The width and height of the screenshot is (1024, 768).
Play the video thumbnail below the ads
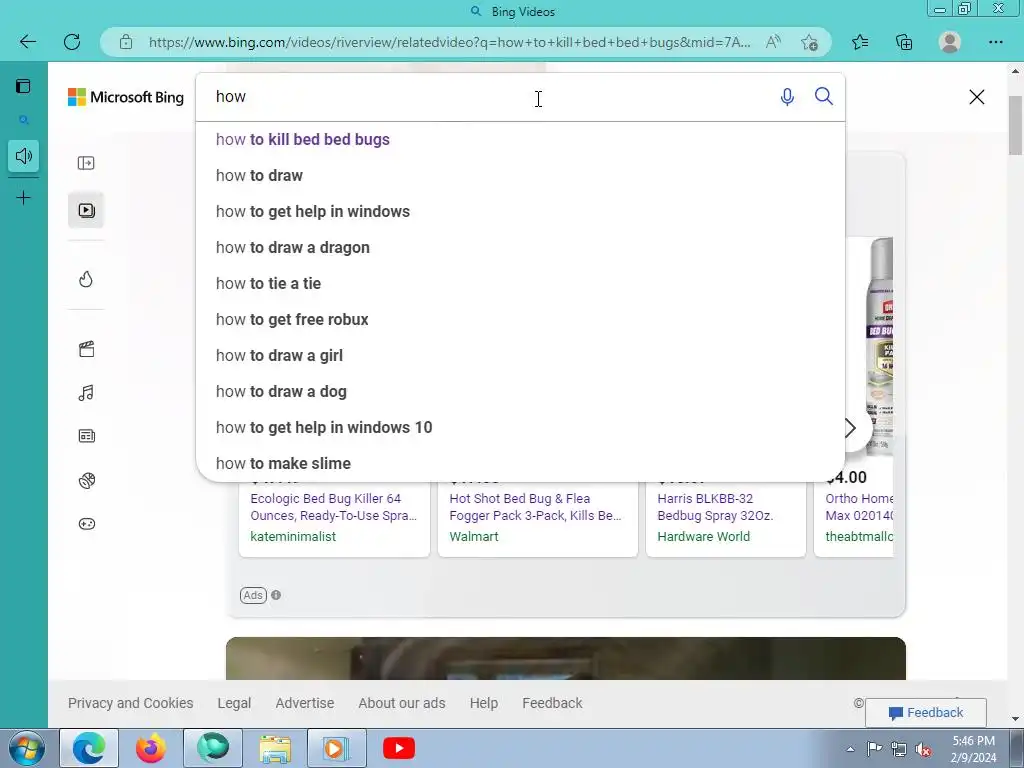click(566, 658)
